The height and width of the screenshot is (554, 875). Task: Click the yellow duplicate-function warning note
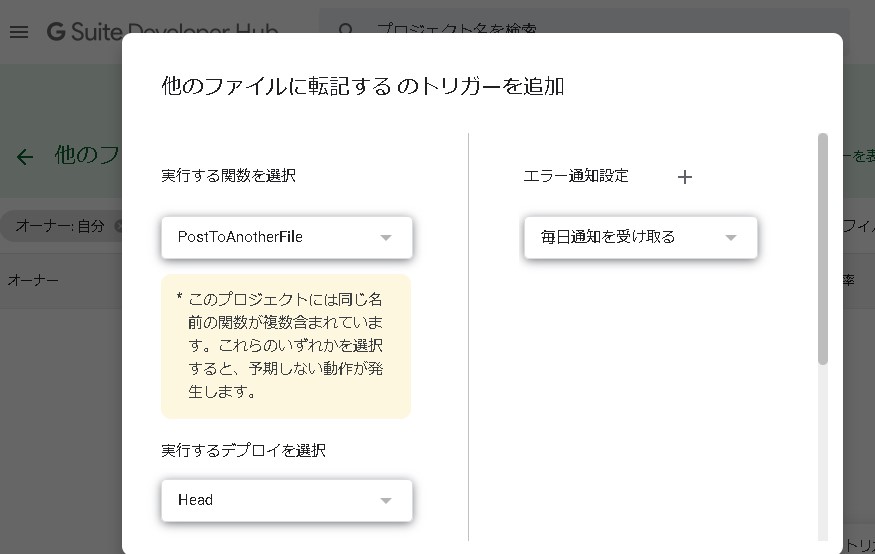286,345
